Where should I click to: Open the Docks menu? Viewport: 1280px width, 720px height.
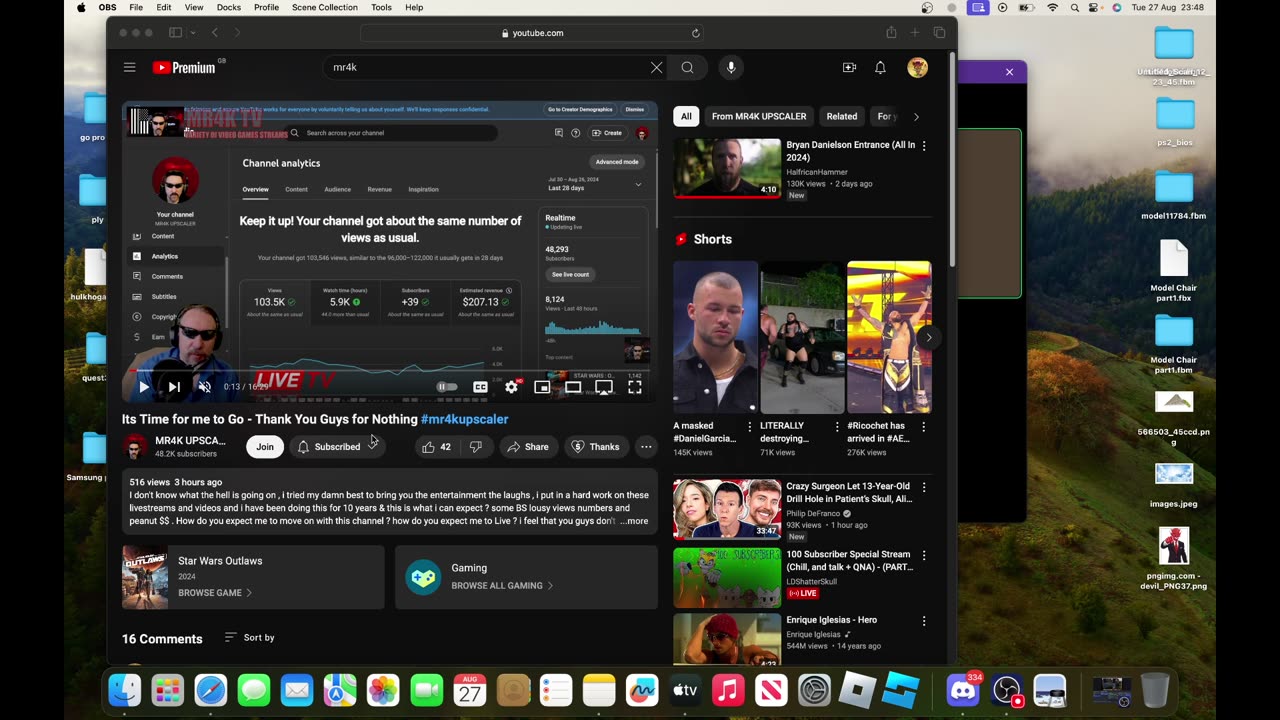tap(229, 7)
